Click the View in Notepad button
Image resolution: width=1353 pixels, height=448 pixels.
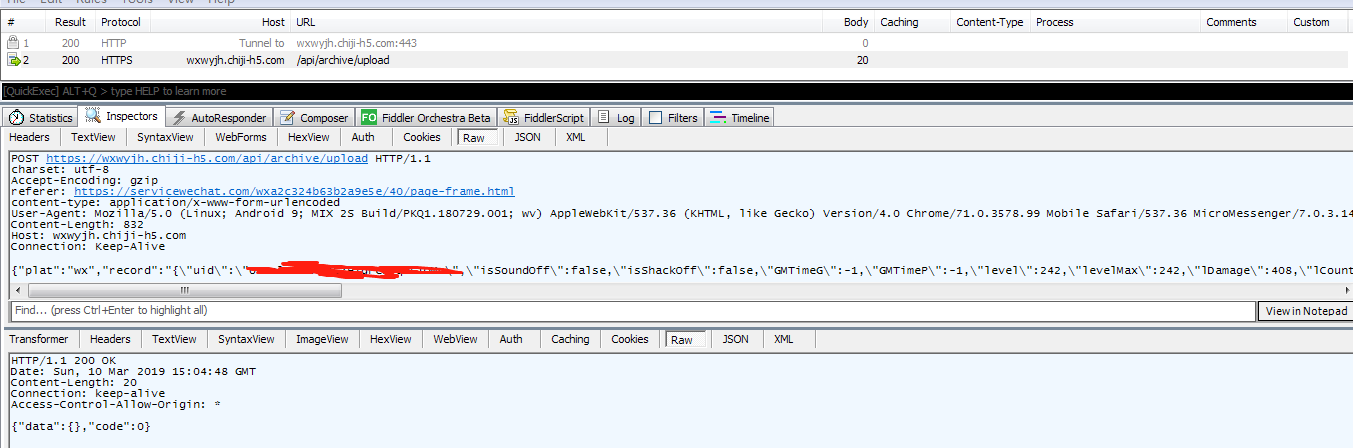(x=1306, y=311)
